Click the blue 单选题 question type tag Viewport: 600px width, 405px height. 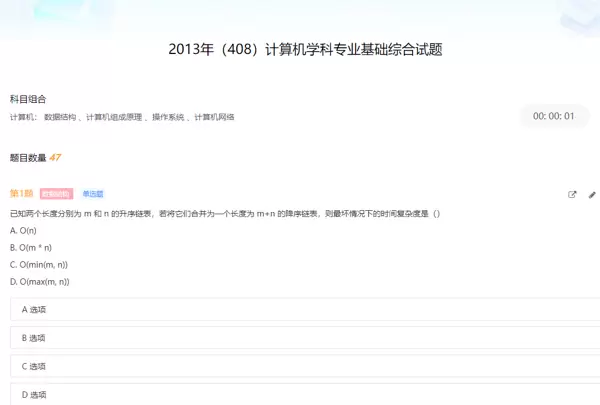(x=93, y=194)
